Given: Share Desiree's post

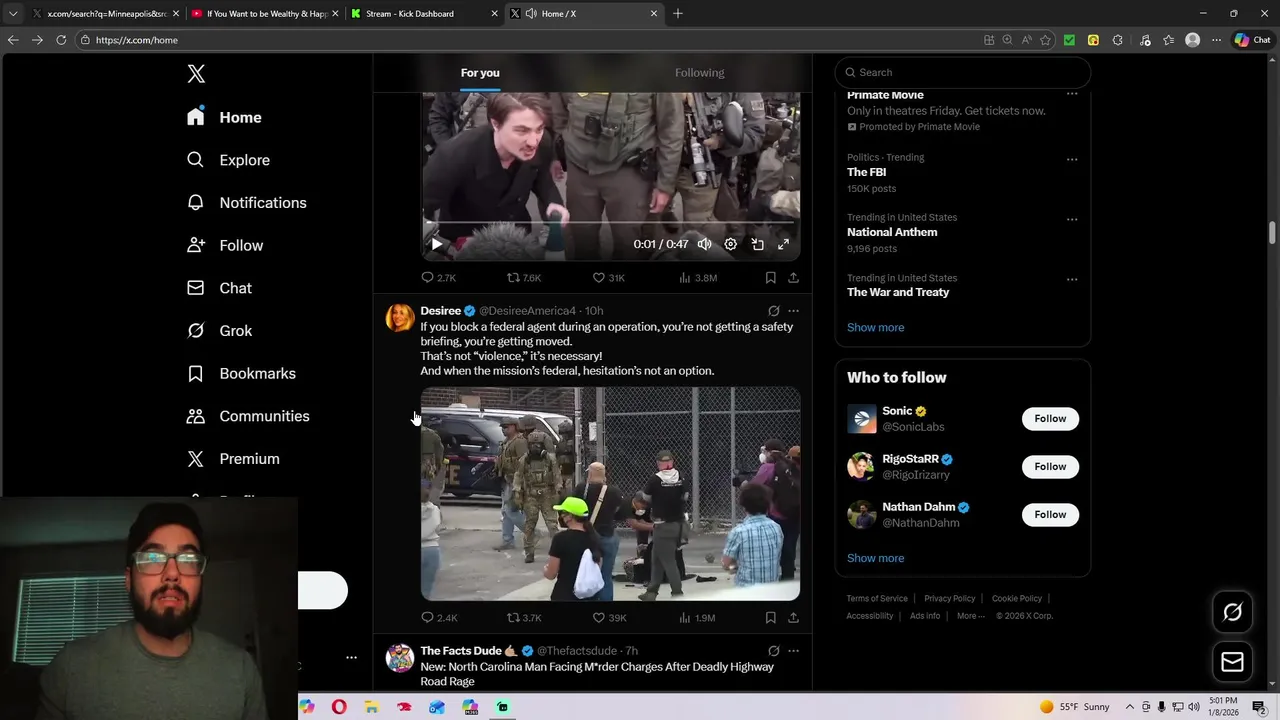Looking at the screenshot, I should coord(793,618).
